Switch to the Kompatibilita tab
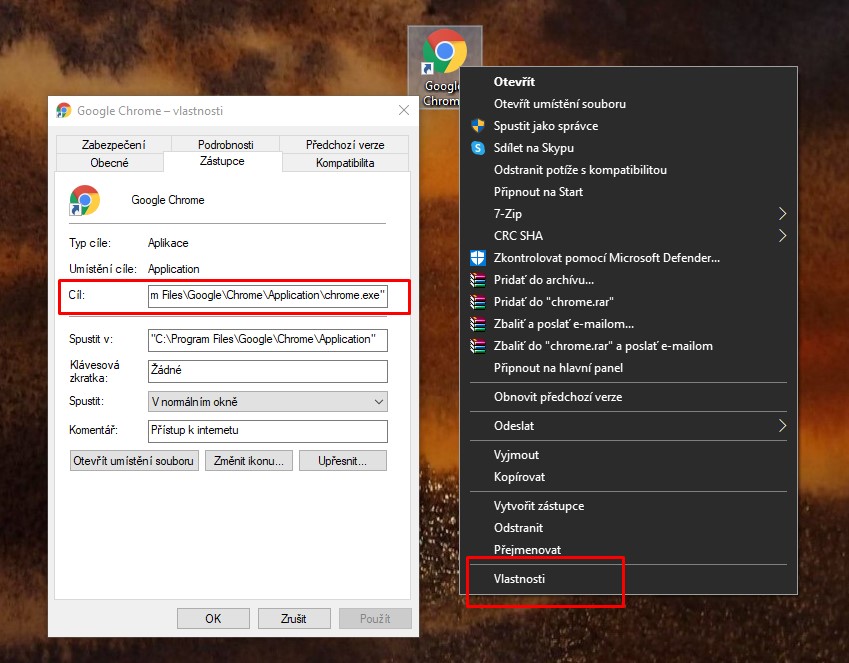Image resolution: width=849 pixels, height=663 pixels. point(345,163)
